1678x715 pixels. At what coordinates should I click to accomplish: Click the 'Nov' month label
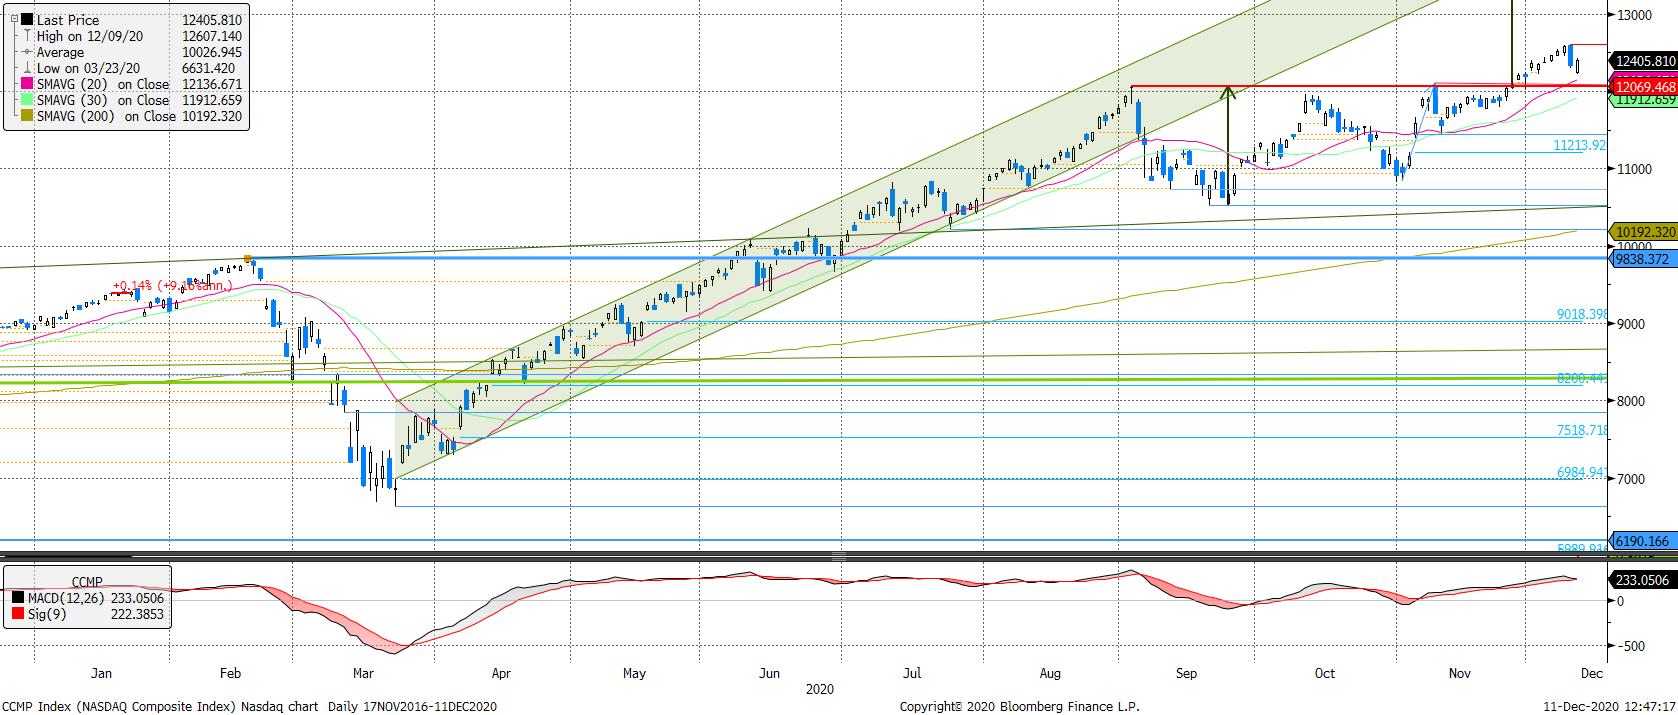1459,673
